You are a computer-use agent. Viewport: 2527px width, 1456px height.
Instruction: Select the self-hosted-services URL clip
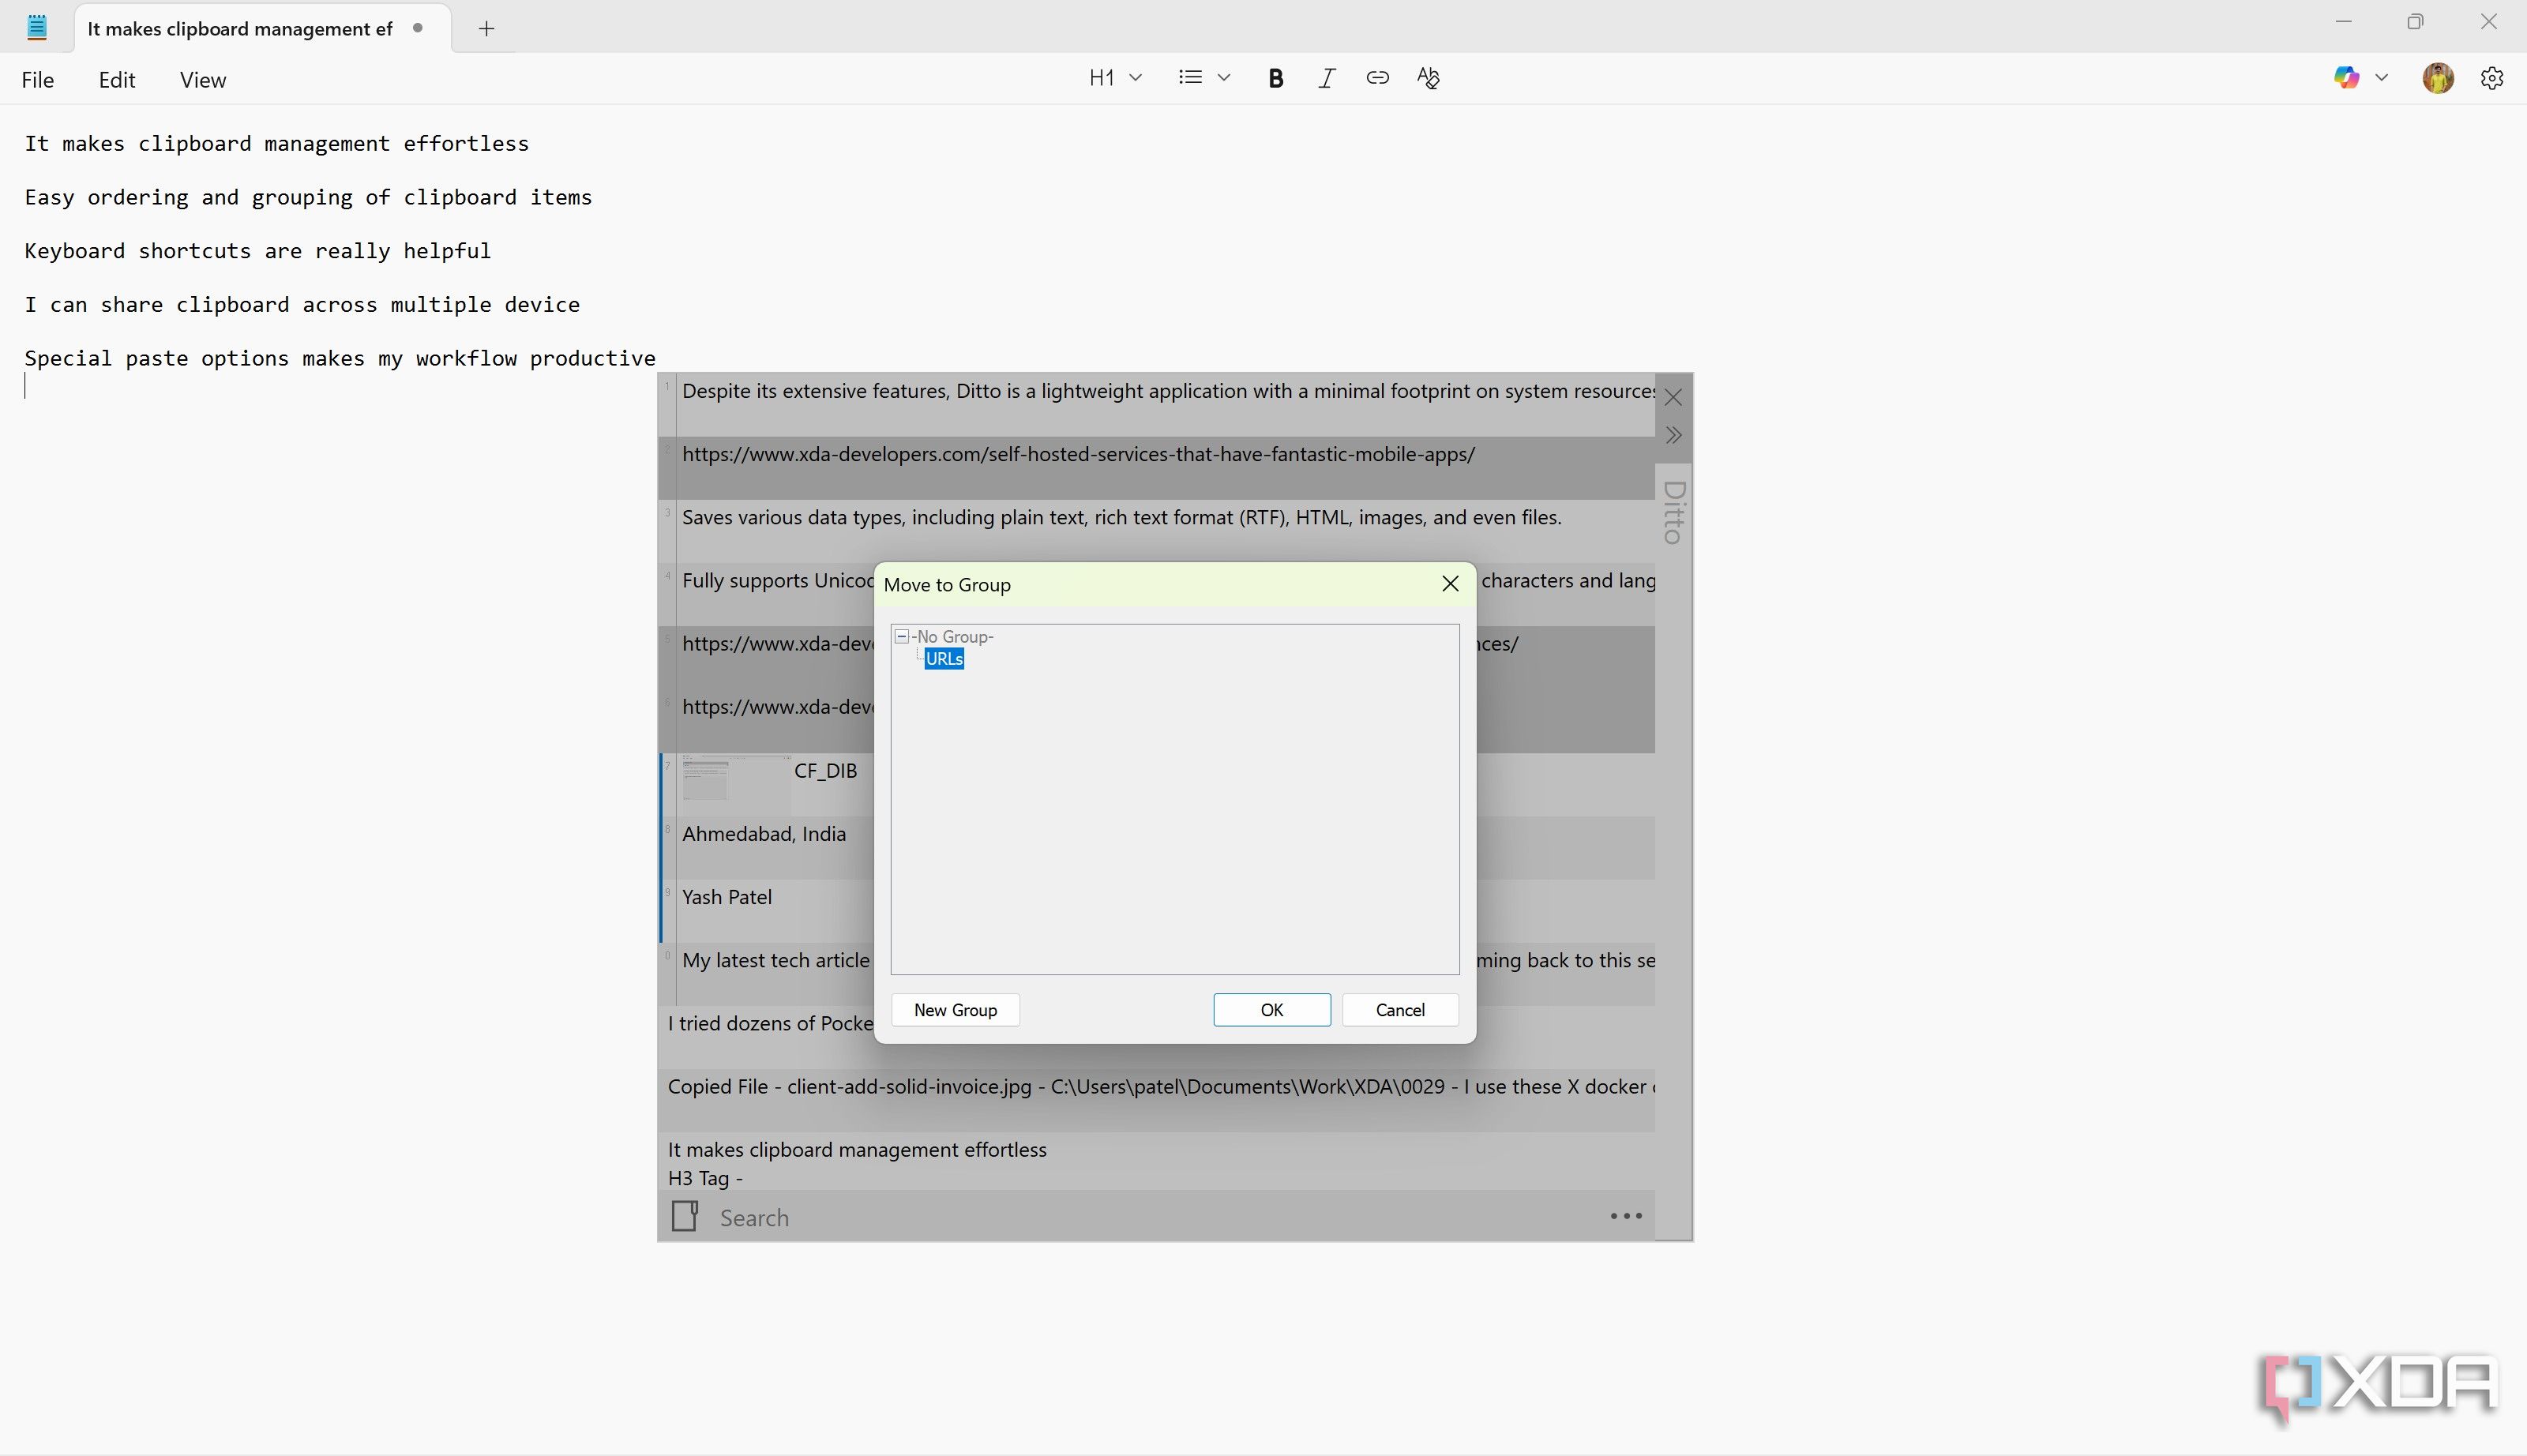[1156, 467]
